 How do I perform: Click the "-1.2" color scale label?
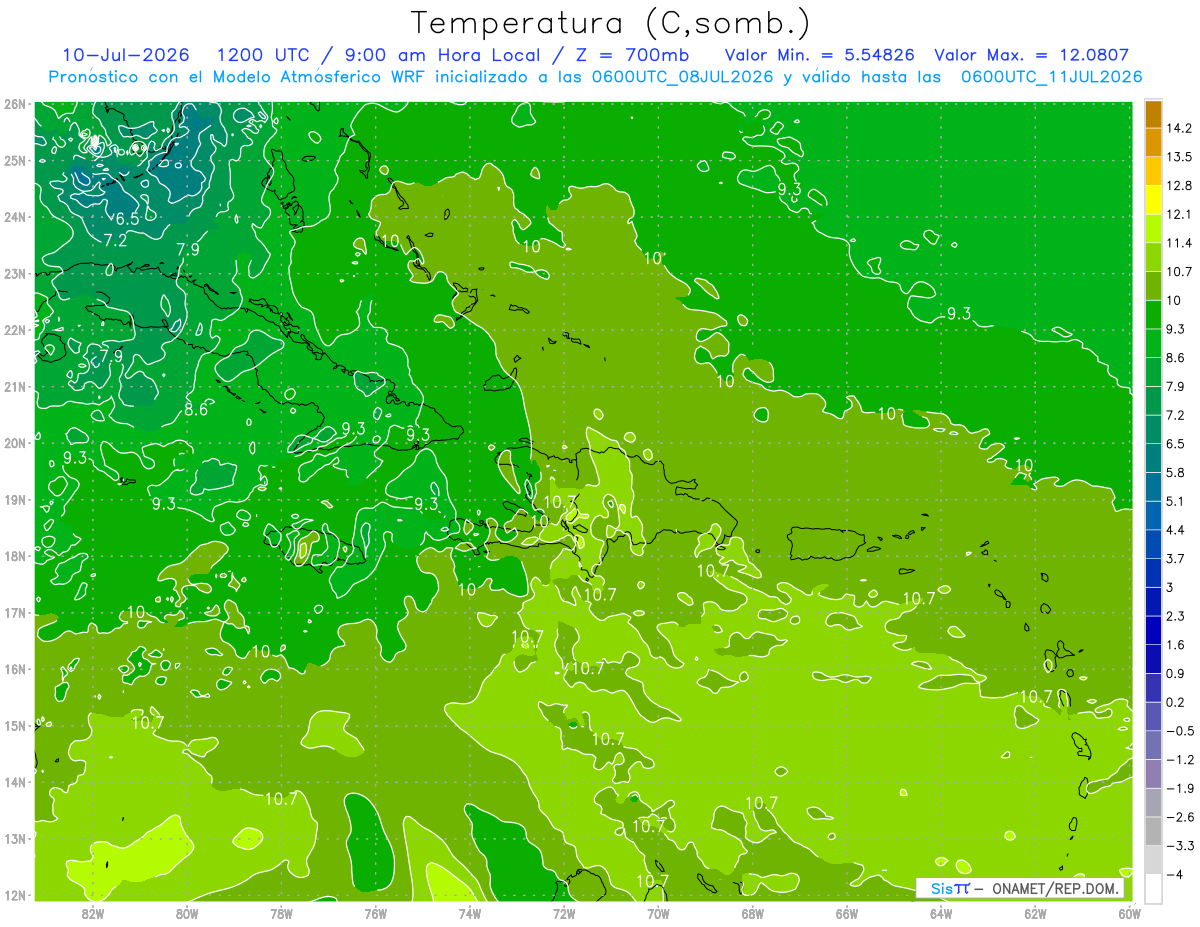1179,759
